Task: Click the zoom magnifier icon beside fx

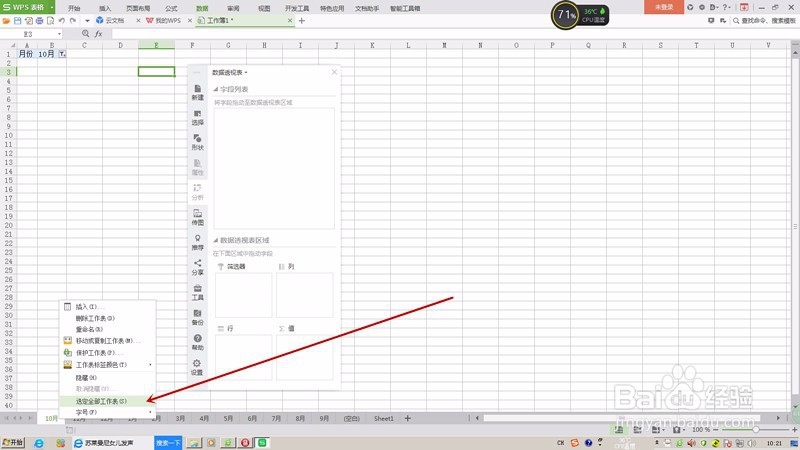Action: click(85, 34)
